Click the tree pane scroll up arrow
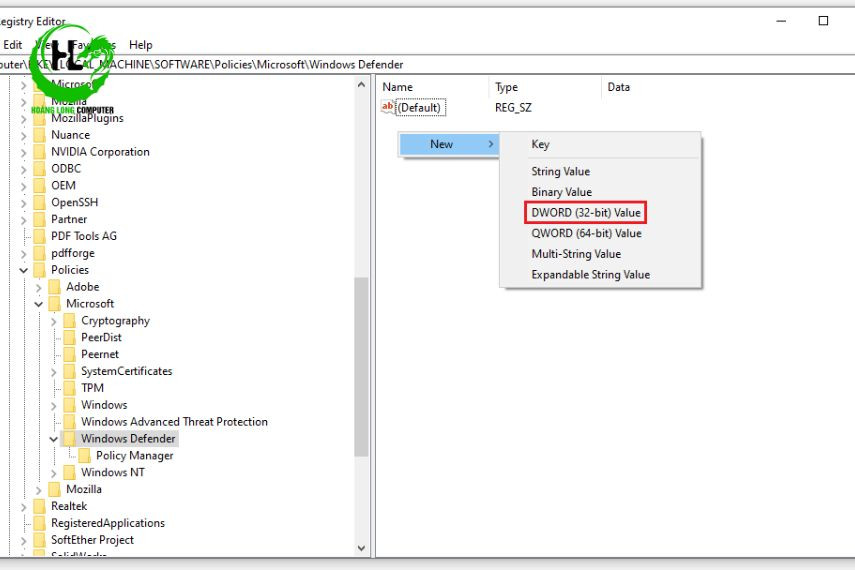 pyautogui.click(x=361, y=85)
